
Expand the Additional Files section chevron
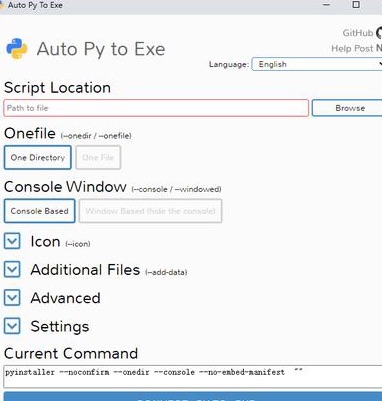(12, 269)
